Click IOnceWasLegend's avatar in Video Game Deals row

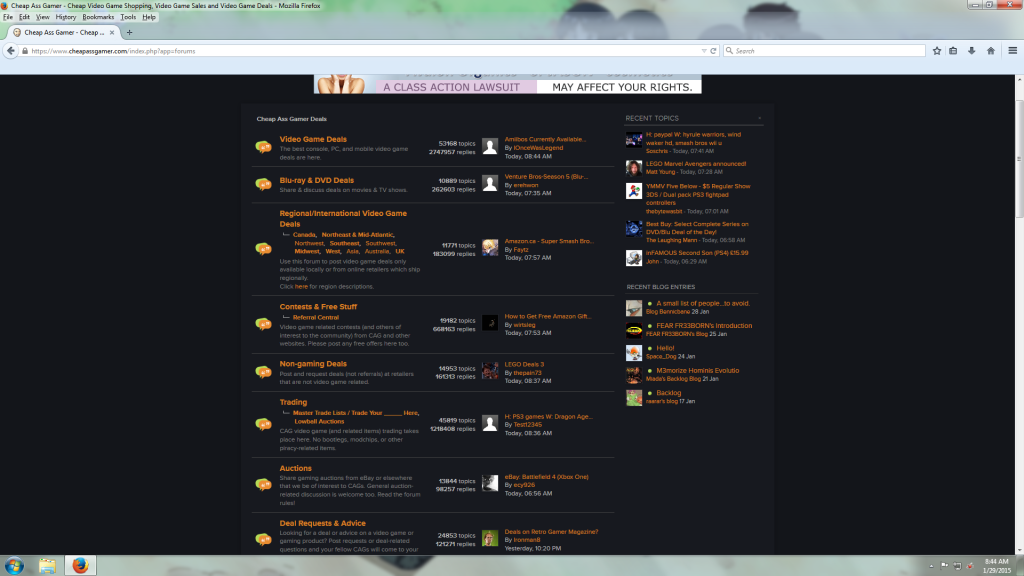coord(490,146)
